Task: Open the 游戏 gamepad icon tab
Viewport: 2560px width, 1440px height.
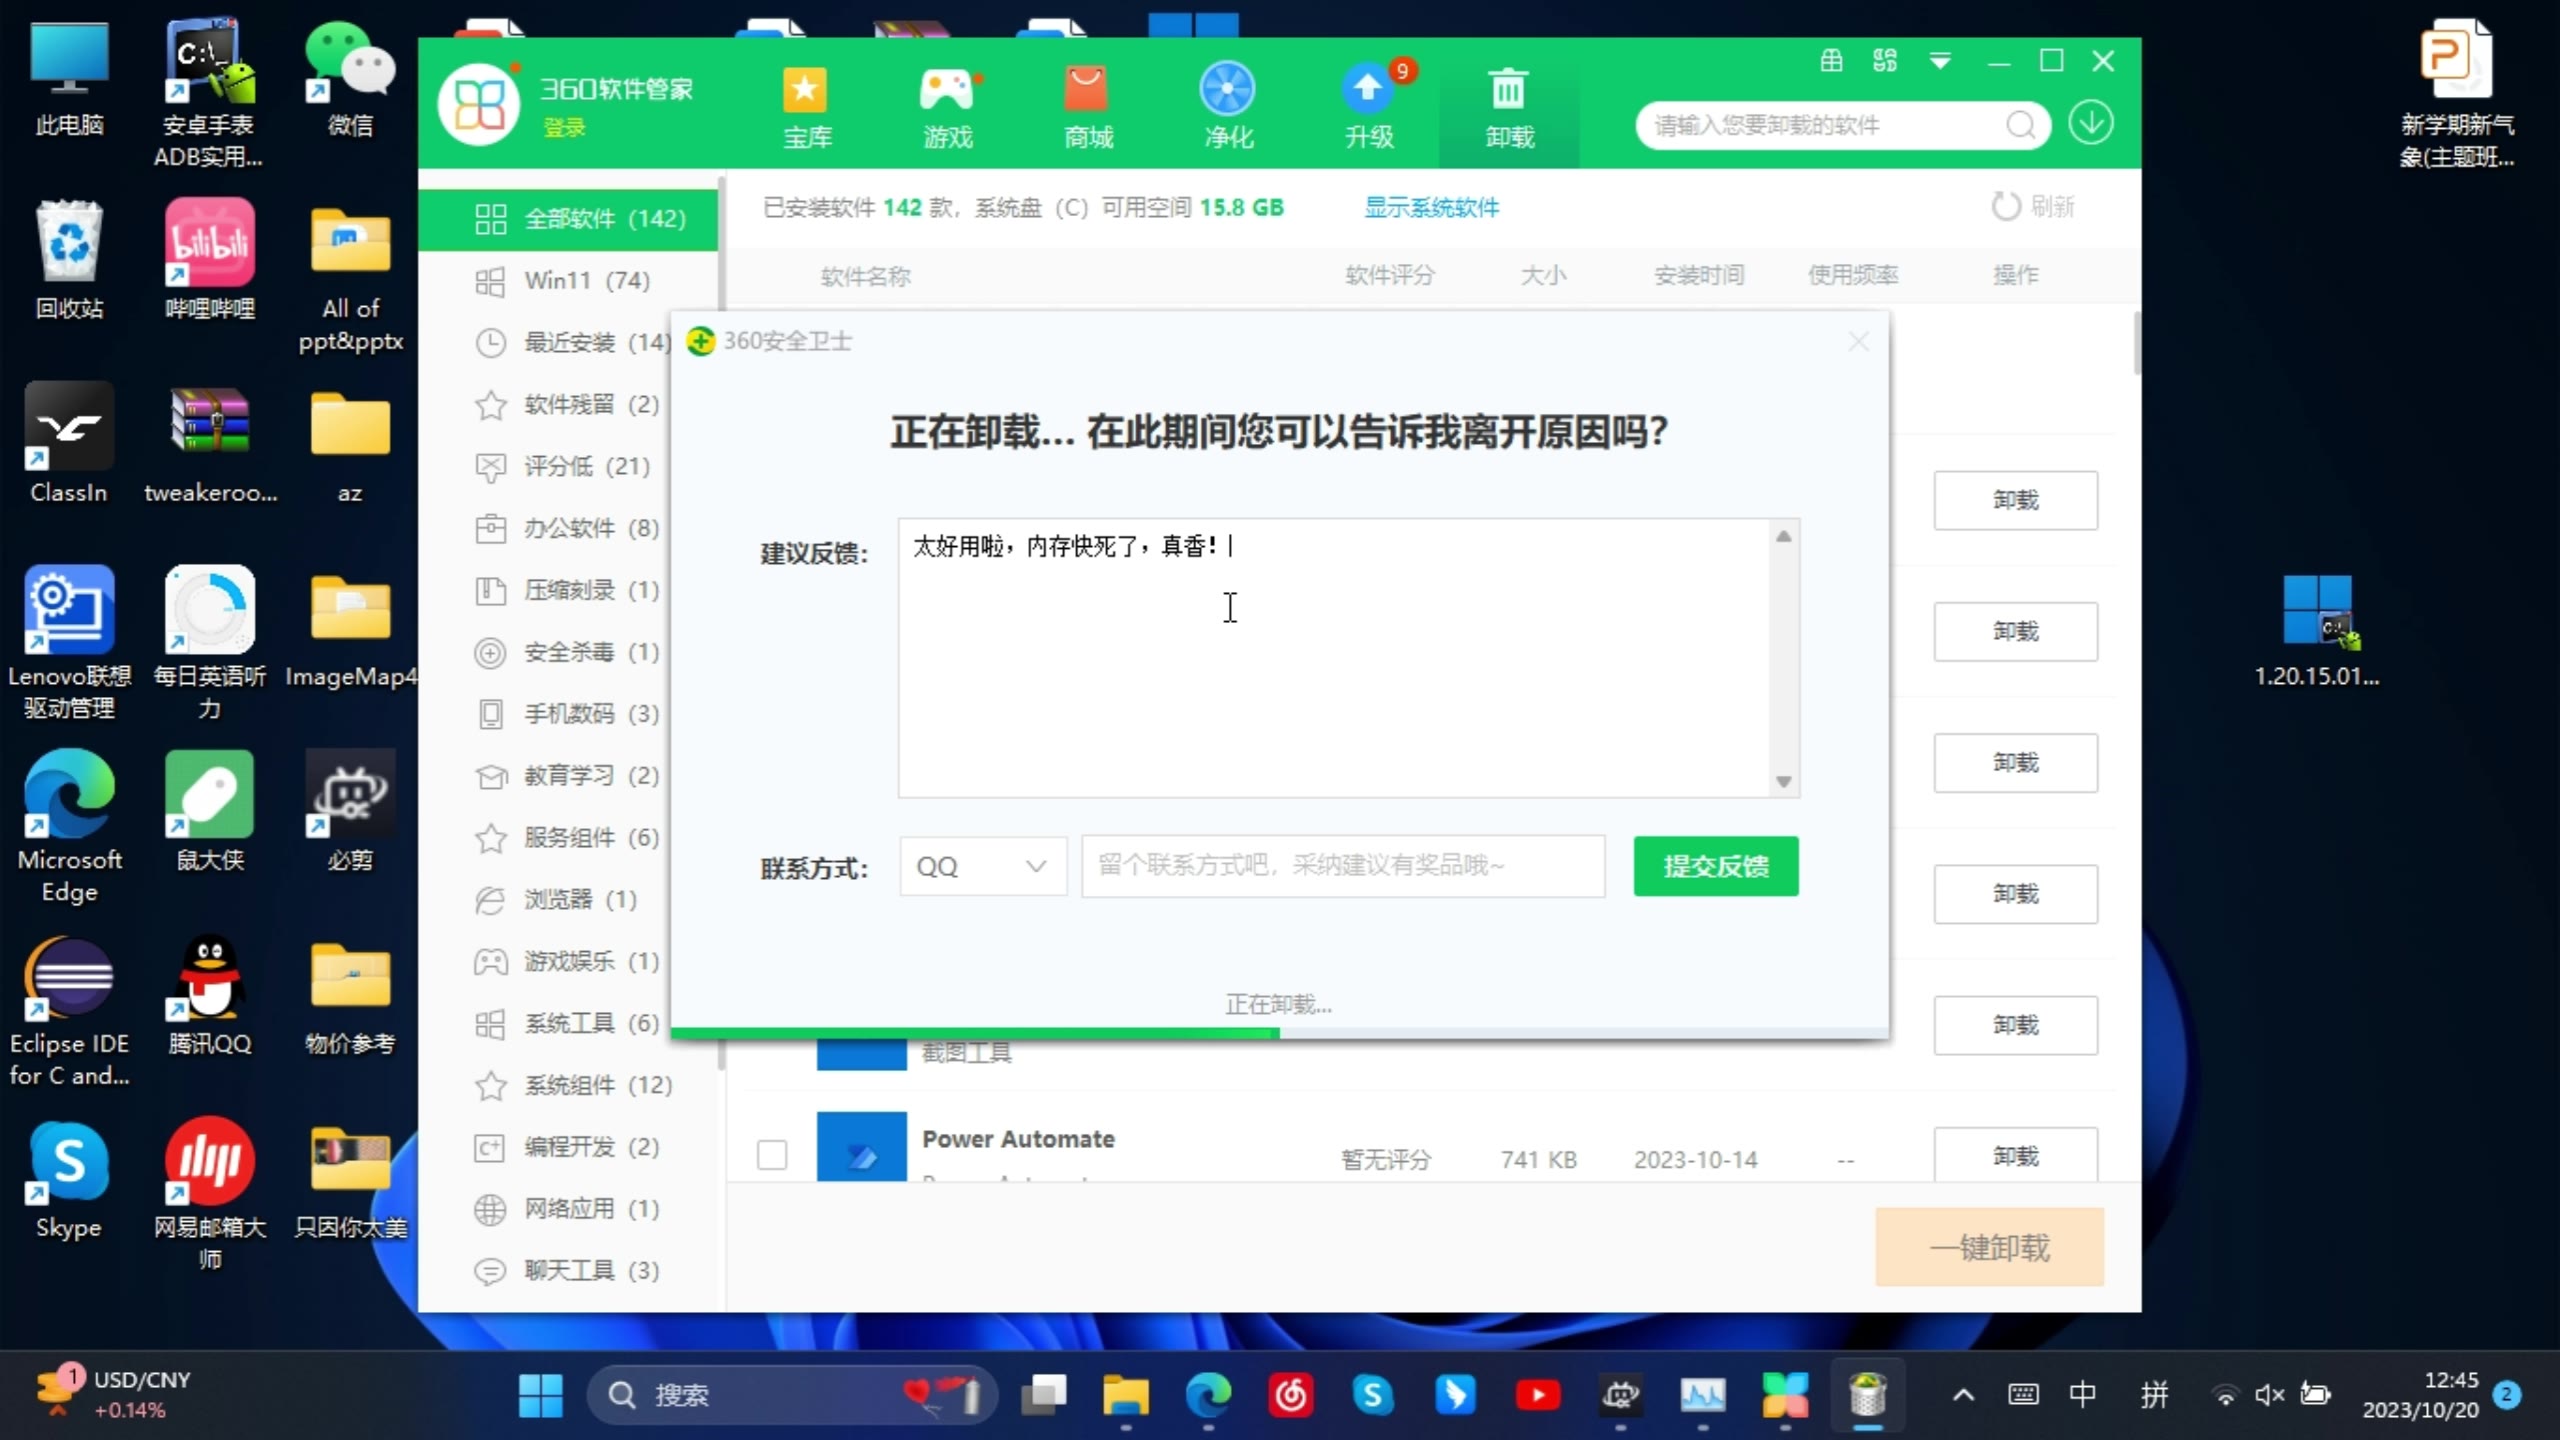Action: point(947,106)
